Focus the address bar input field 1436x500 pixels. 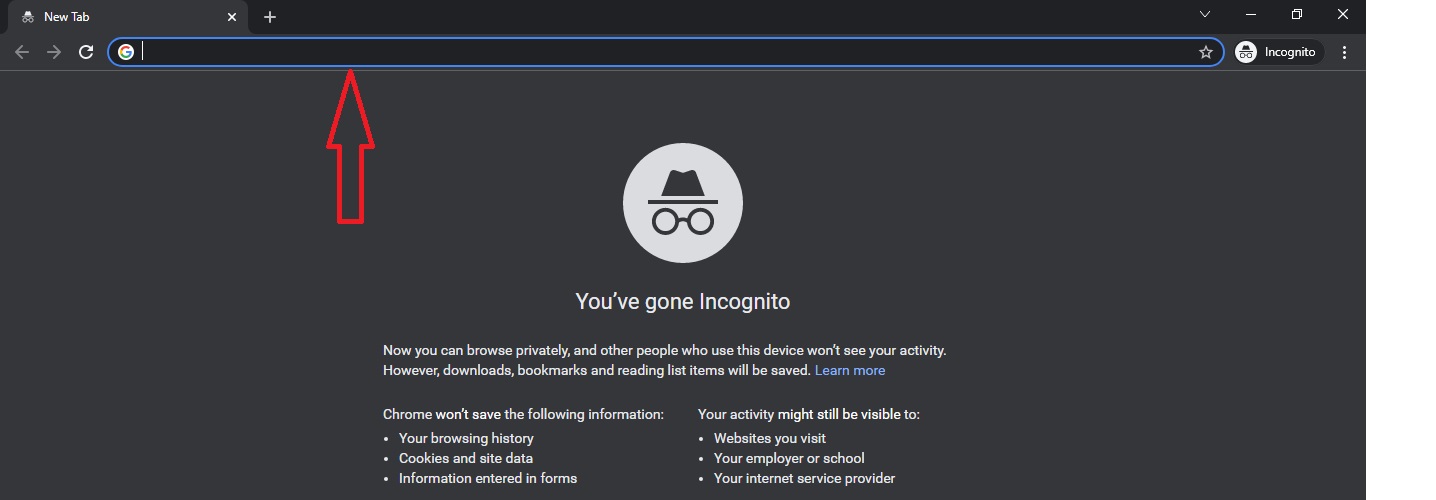(660, 52)
